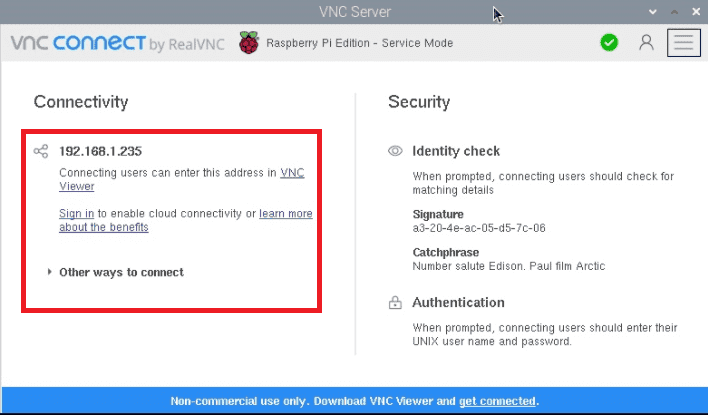Click the Raspberry Pi logo icon
The height and width of the screenshot is (417, 708).
click(x=249, y=43)
